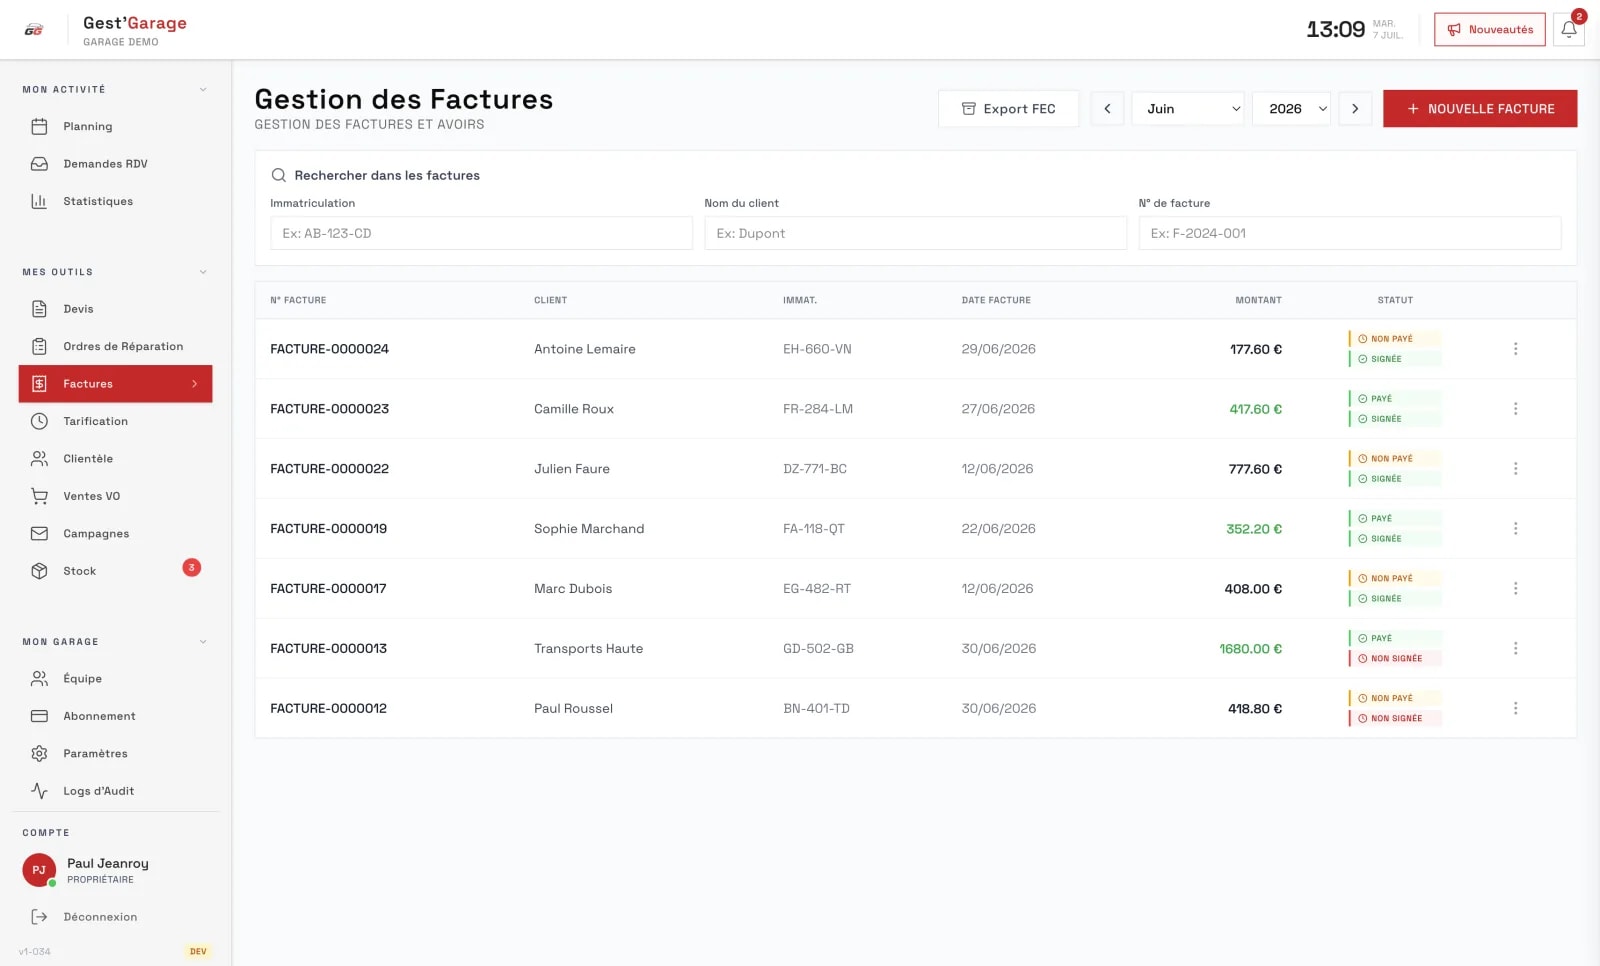Click the Paramètres gear icon
Viewport: 1600px width, 966px height.
coord(39,754)
